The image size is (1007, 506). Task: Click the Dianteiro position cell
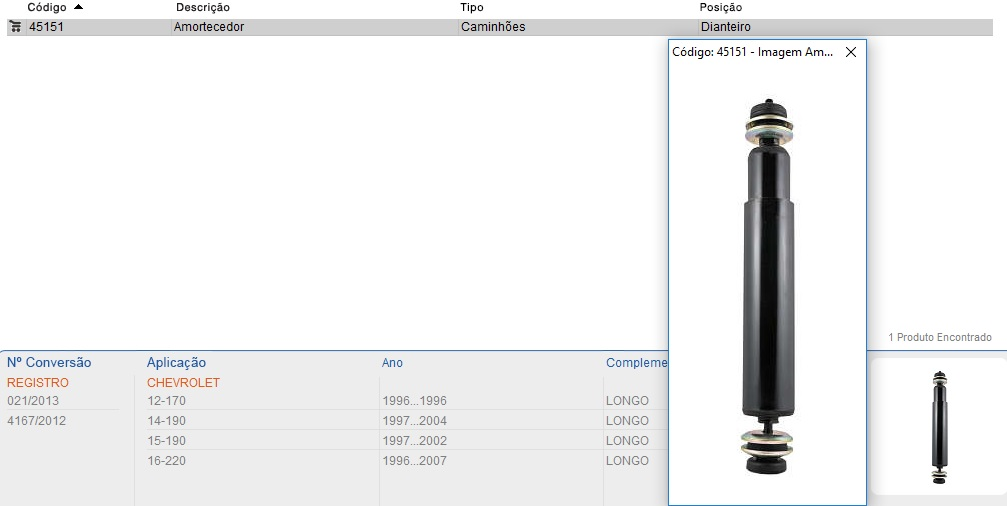click(x=725, y=27)
